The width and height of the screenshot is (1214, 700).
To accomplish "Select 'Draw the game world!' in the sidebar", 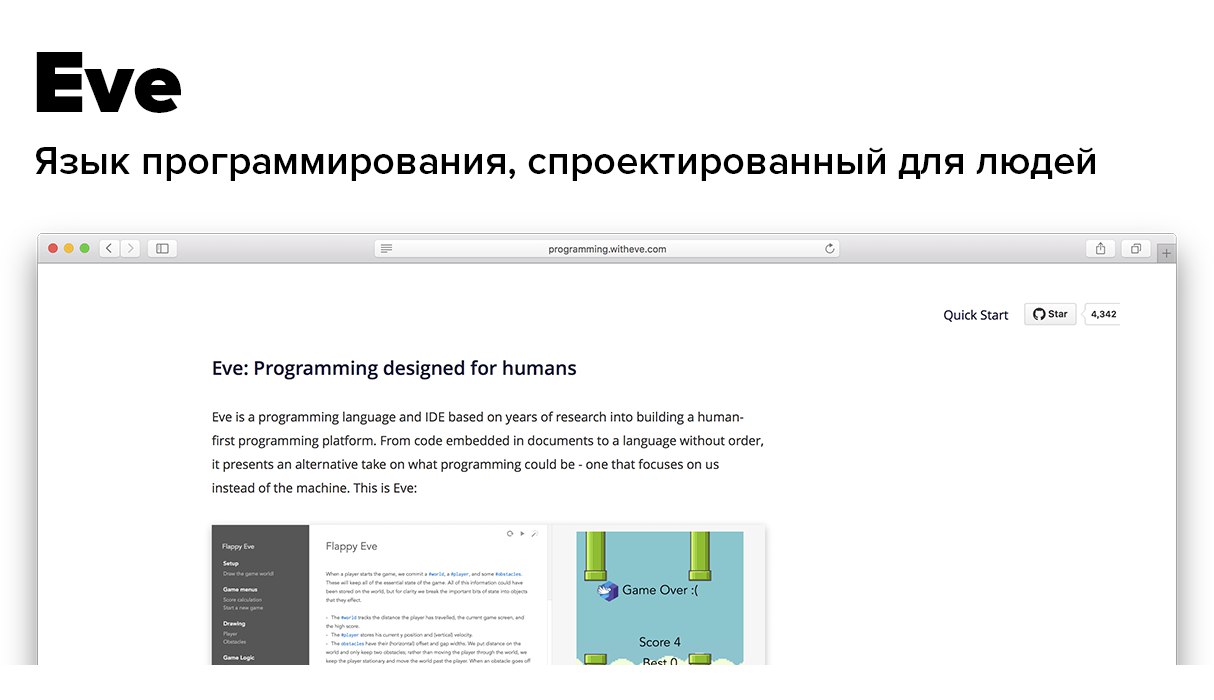I will (x=248, y=574).
